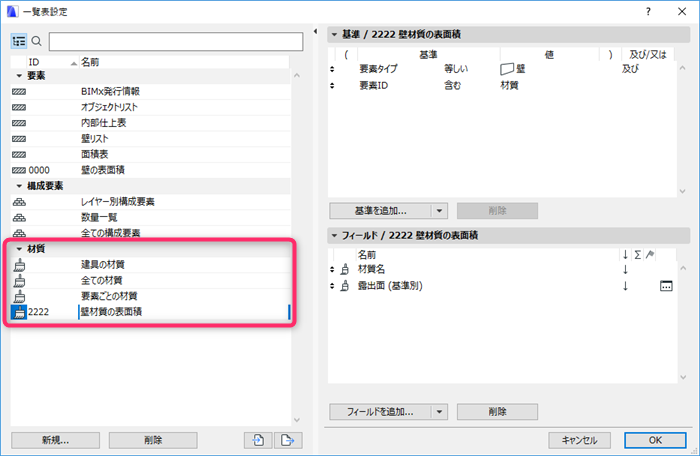Click 新規... button
This screenshot has width=700, height=456.
click(x=55, y=440)
